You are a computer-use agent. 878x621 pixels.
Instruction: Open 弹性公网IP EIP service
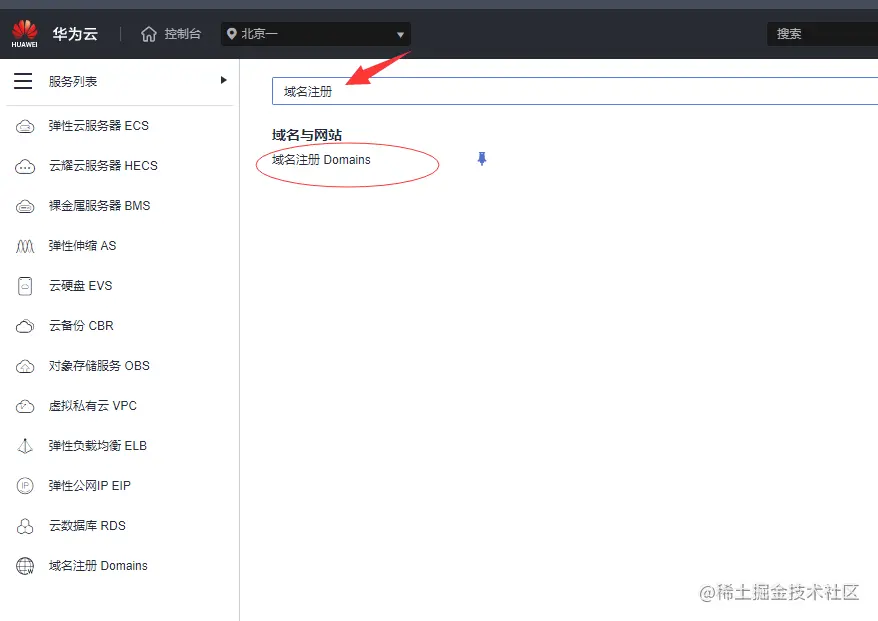[x=90, y=486]
